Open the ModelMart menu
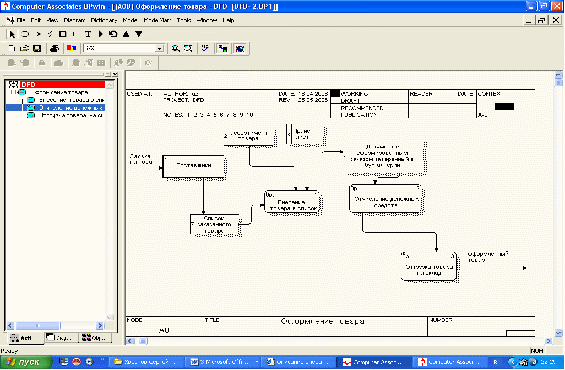 pyautogui.click(x=157, y=20)
